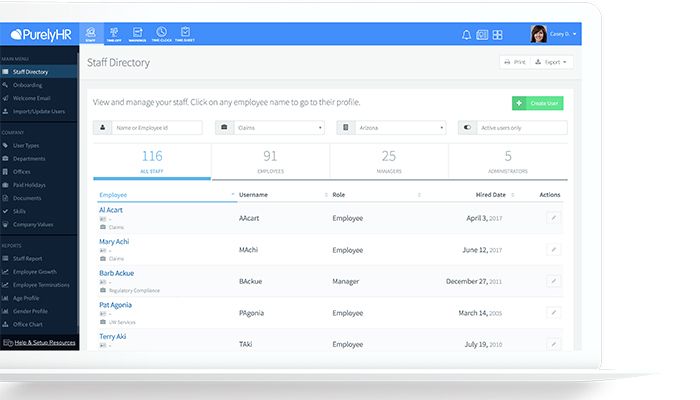
Task: Open Terry Aki's profile link
Action: coord(112,337)
